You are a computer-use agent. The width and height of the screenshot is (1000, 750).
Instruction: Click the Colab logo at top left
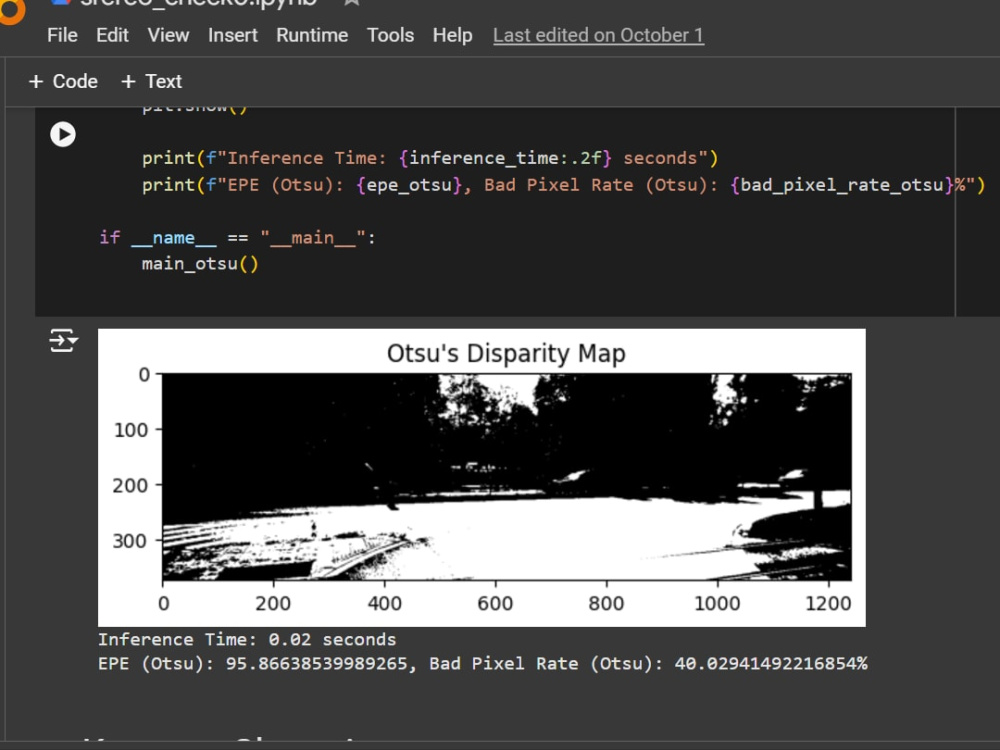click(11, 9)
